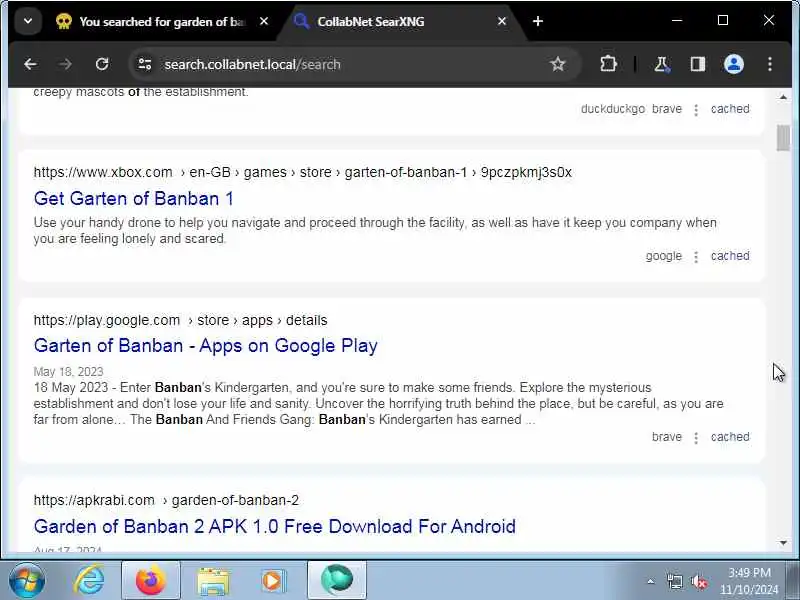Open Windows Explorer folder in taskbar
Screen dimensions: 800x600
pos(213,581)
